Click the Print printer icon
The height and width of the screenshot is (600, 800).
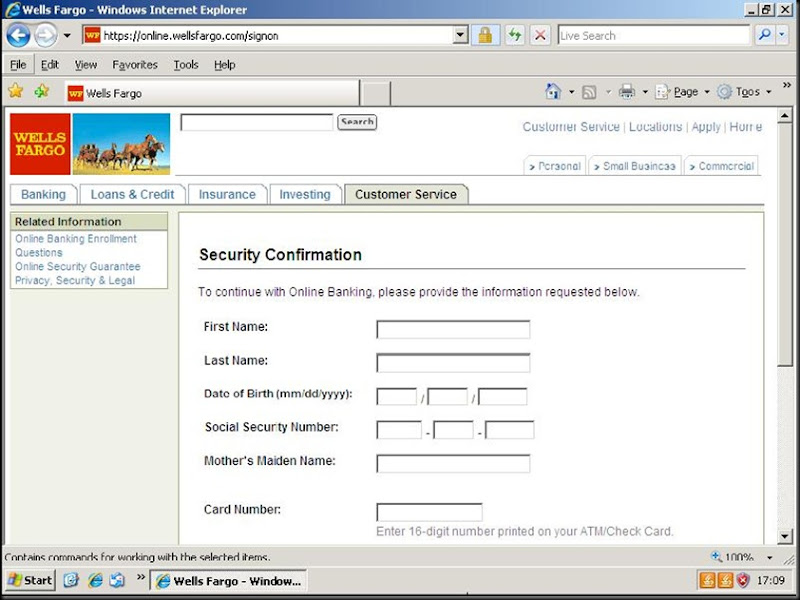(627, 92)
